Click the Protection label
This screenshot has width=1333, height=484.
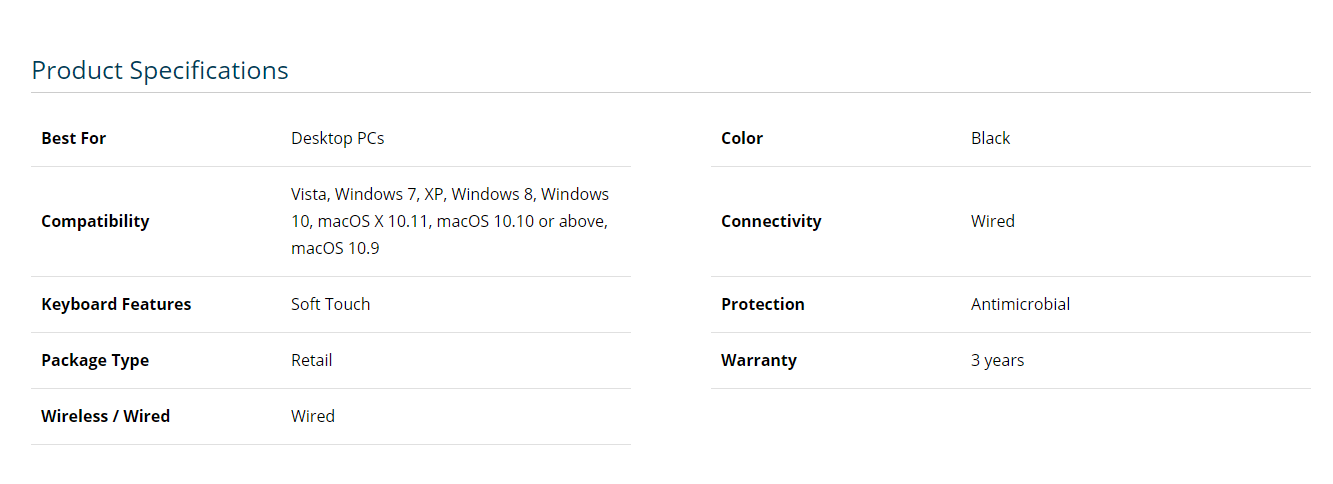762,304
